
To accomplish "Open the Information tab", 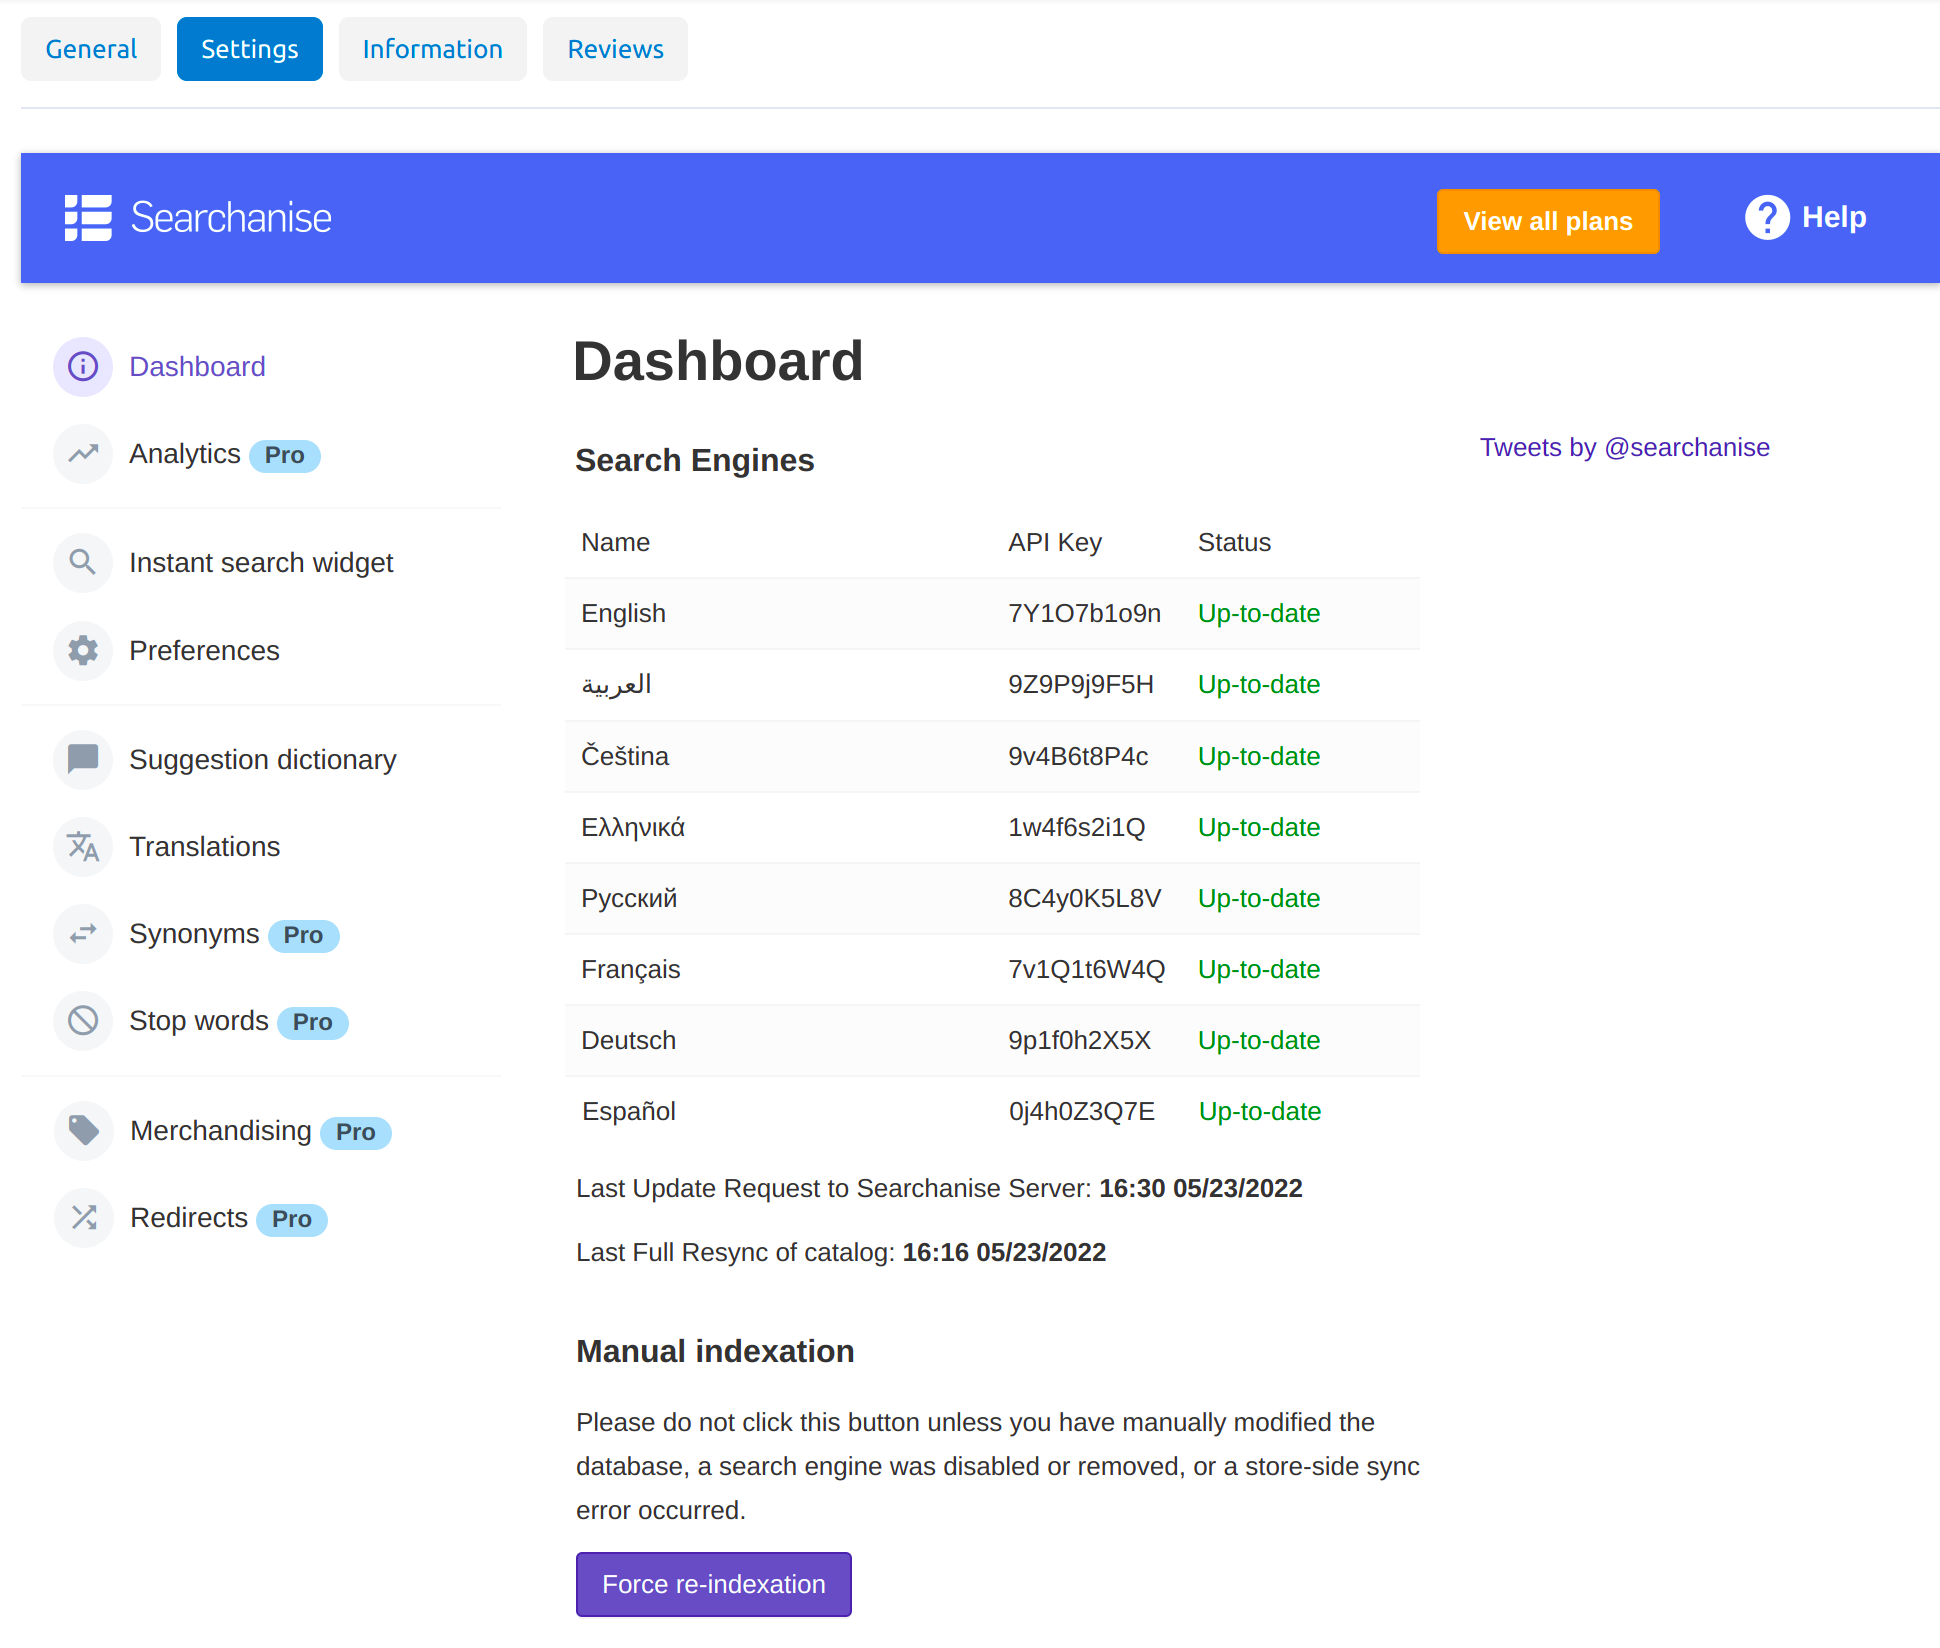I will pyautogui.click(x=433, y=49).
